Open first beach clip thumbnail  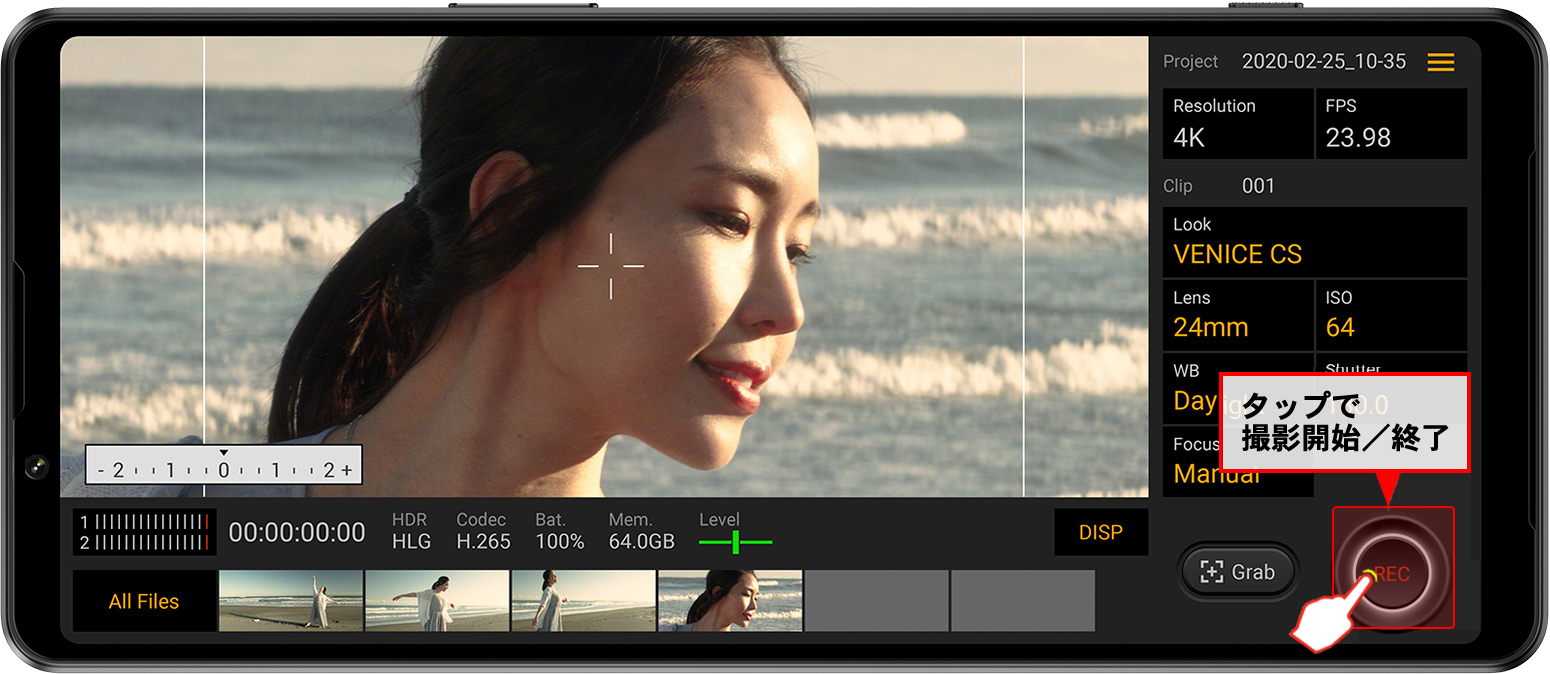(x=291, y=600)
